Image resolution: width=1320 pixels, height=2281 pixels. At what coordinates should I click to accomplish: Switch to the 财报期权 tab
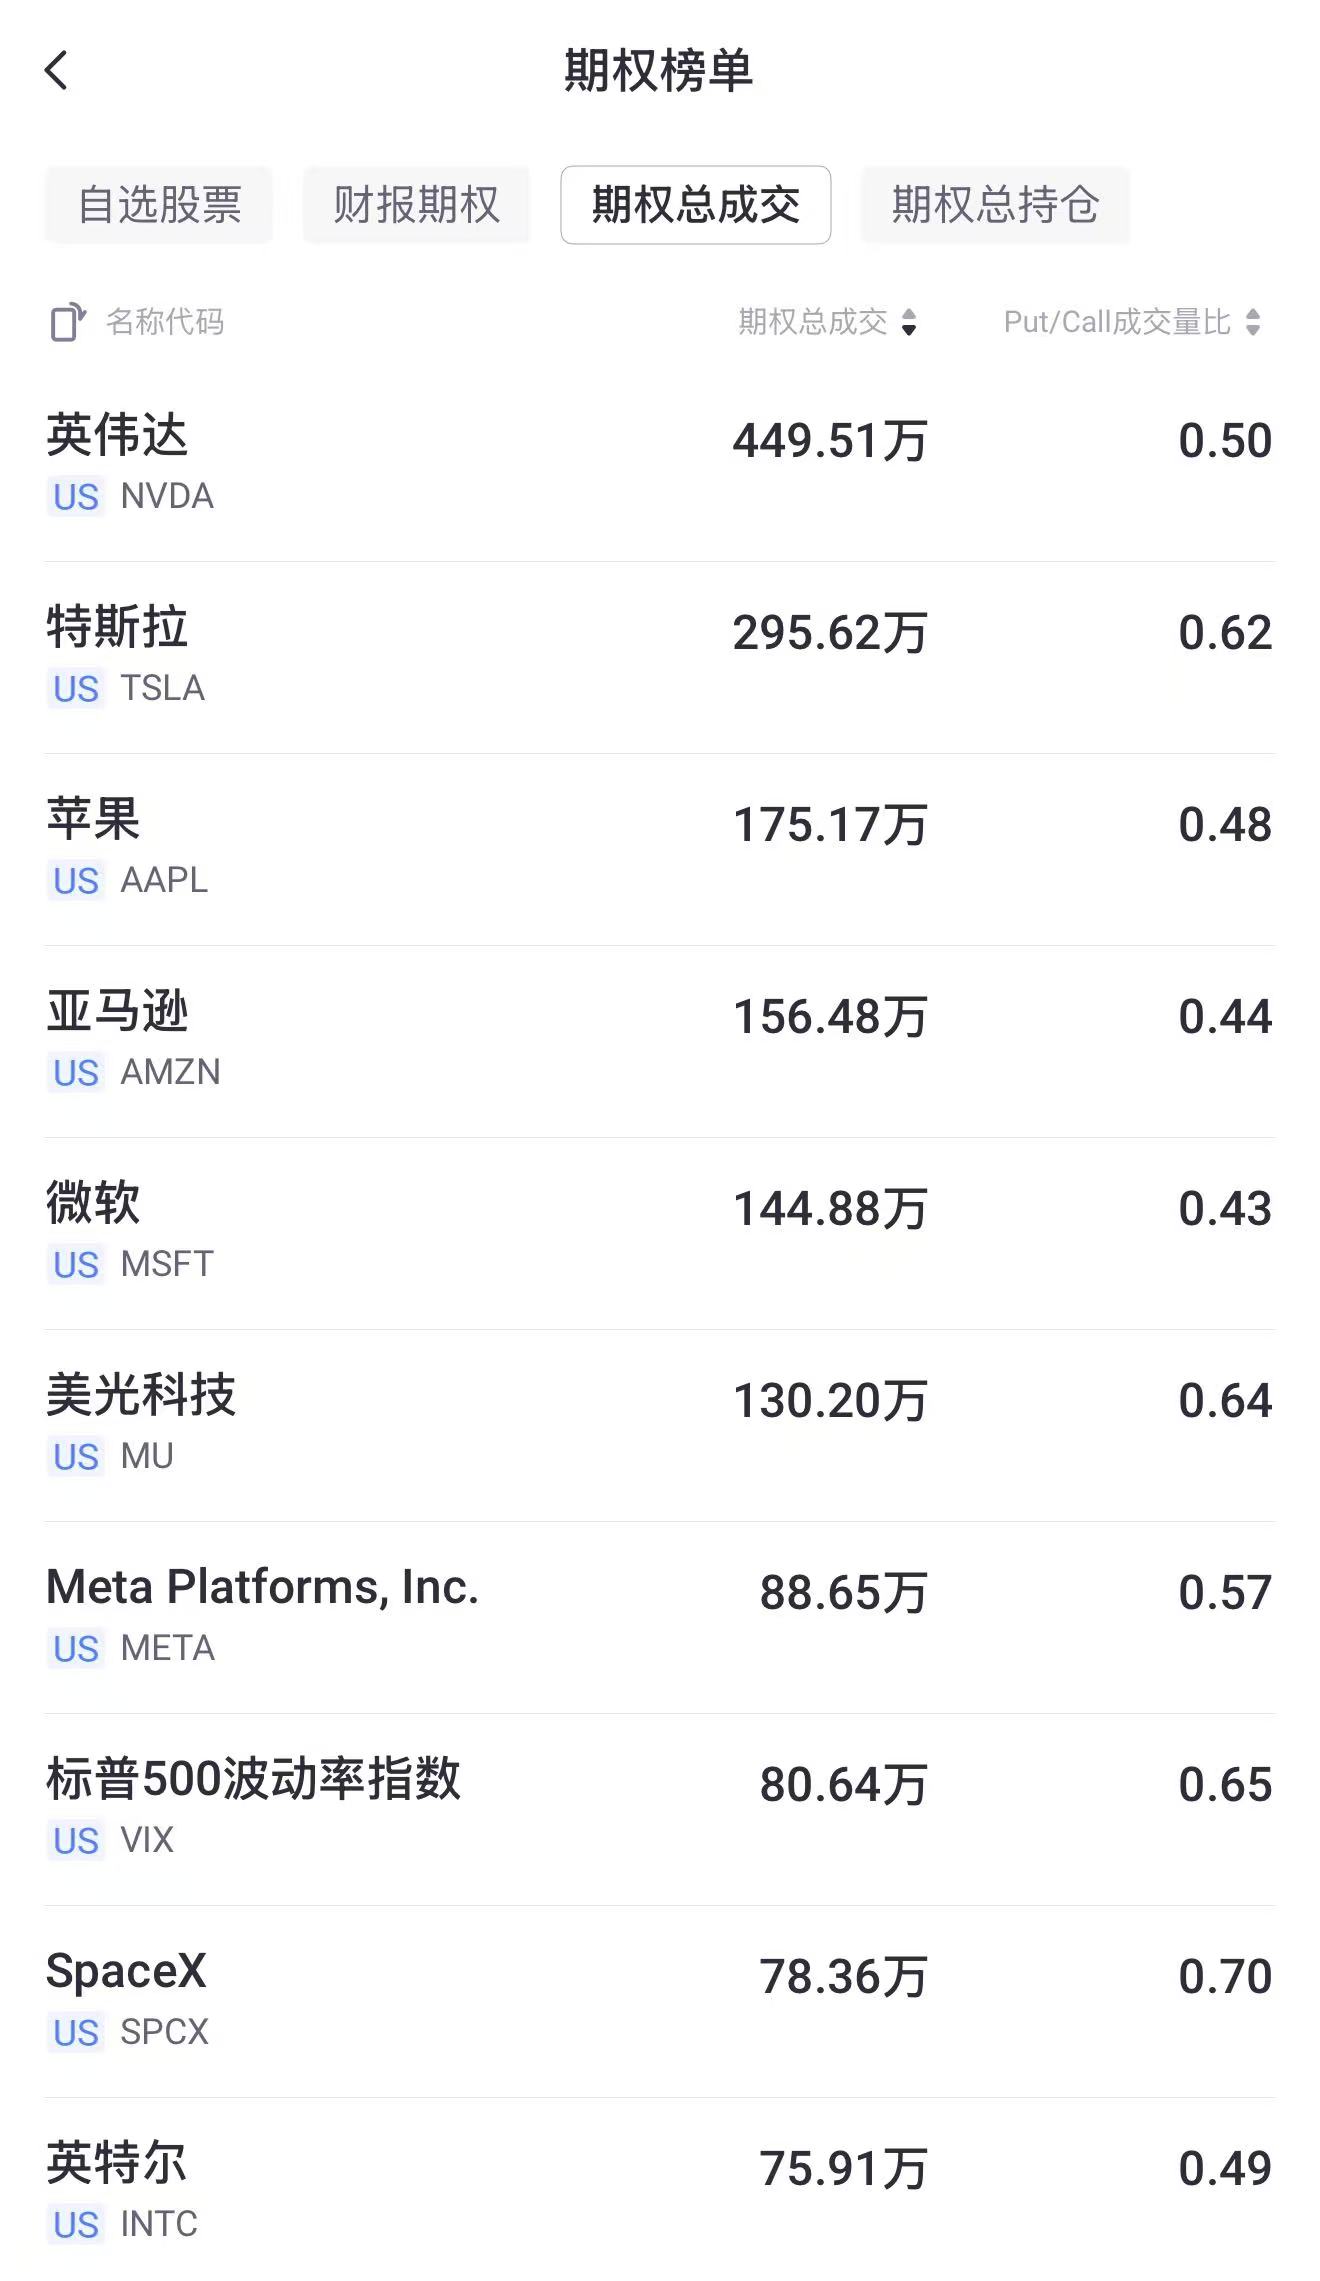tap(416, 205)
